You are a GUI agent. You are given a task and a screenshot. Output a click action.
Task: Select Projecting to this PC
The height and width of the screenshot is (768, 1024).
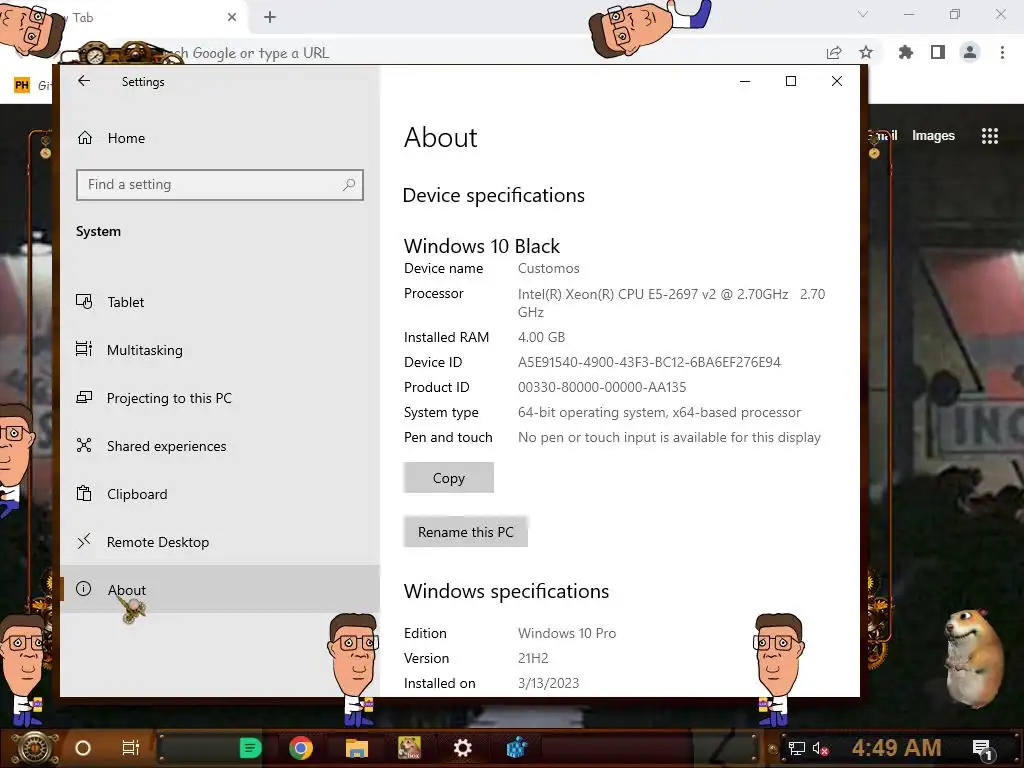click(219, 398)
